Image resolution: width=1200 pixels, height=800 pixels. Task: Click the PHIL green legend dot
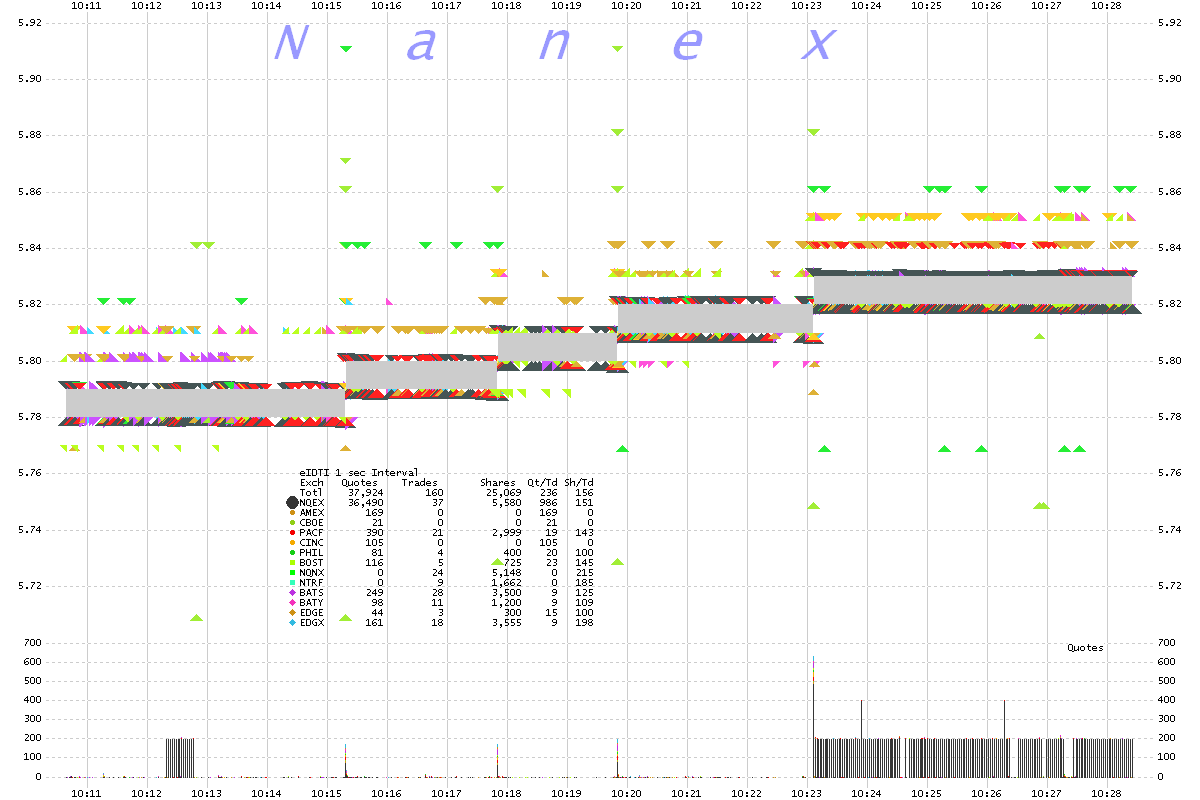click(292, 553)
